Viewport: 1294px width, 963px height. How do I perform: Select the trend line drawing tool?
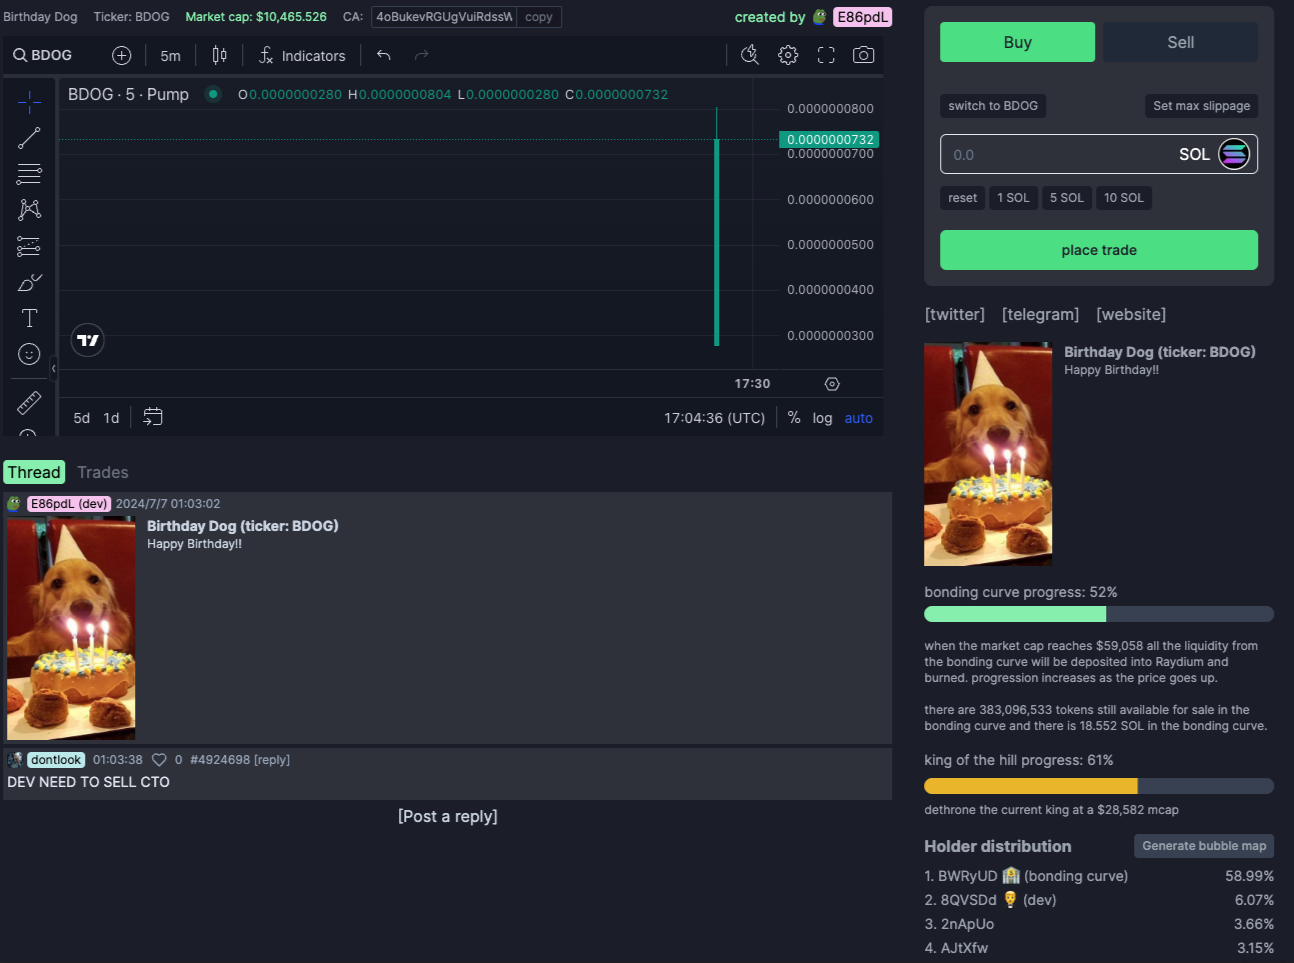29,138
